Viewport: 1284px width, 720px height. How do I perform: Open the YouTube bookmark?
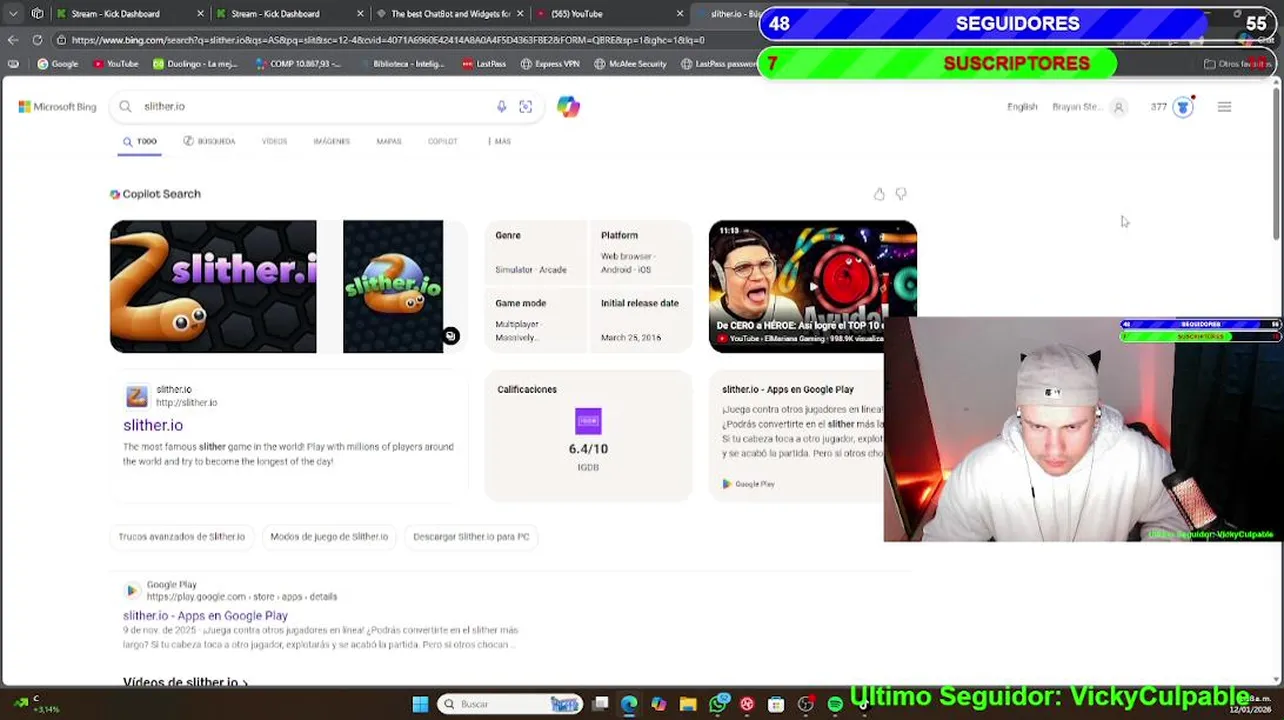[115, 64]
